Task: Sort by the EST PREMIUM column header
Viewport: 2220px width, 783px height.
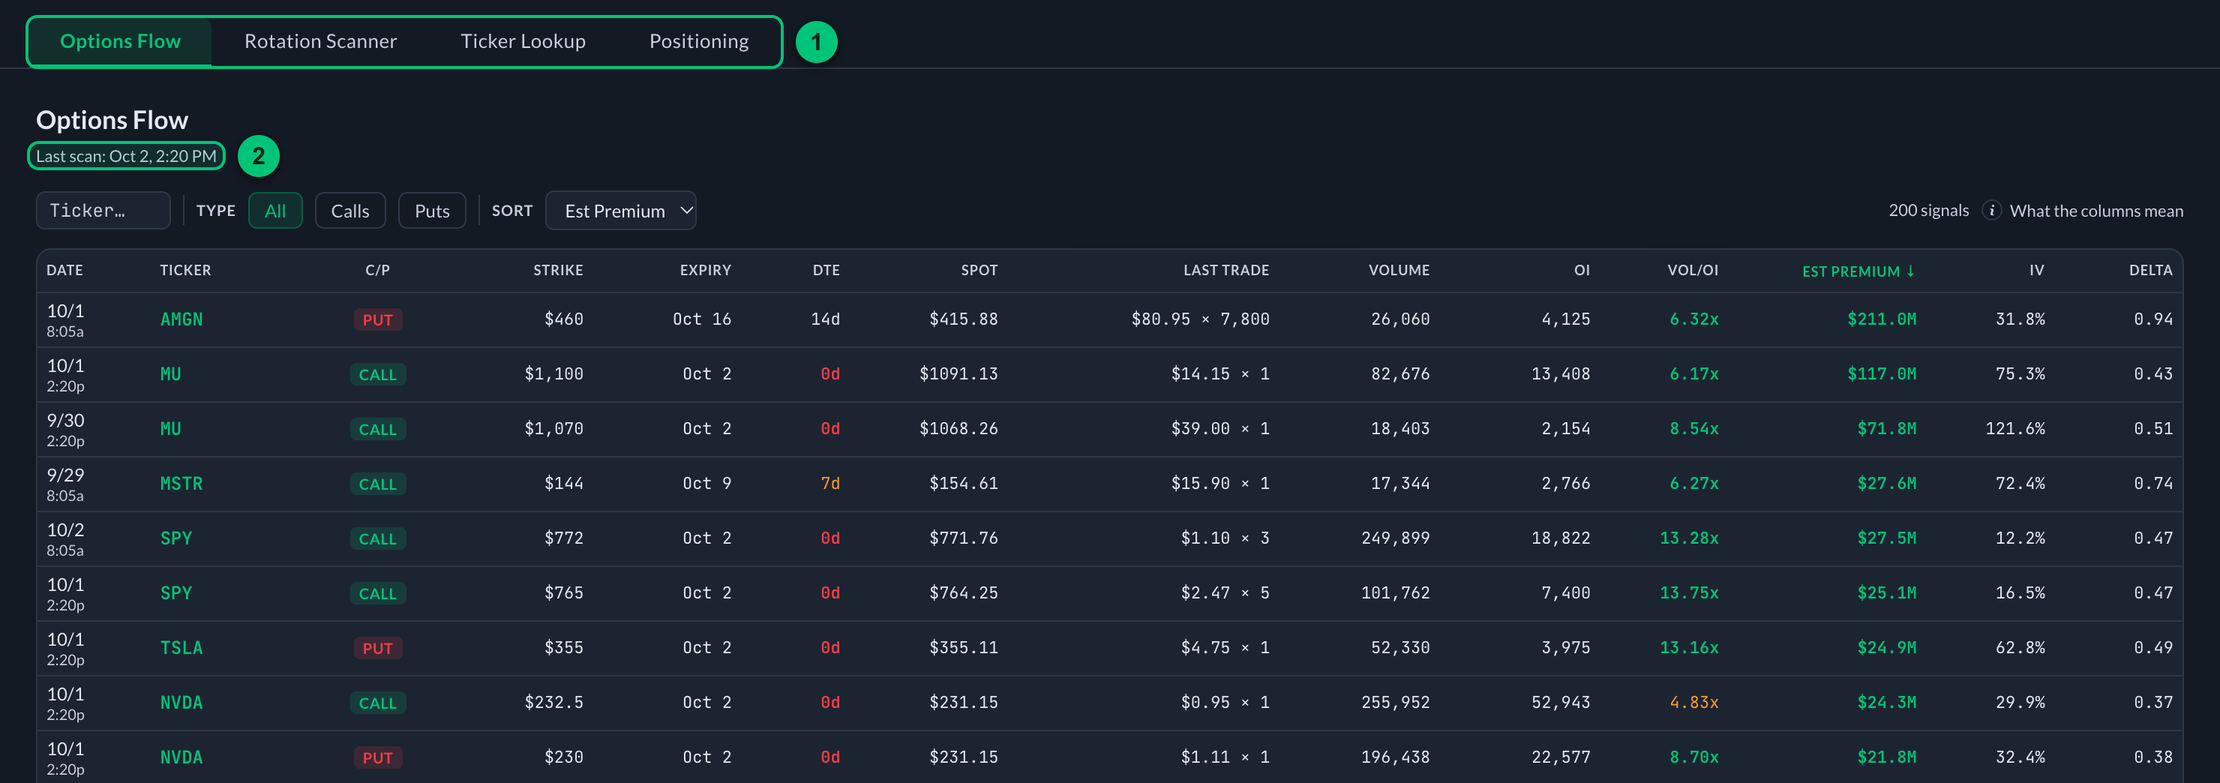Action: click(1858, 271)
